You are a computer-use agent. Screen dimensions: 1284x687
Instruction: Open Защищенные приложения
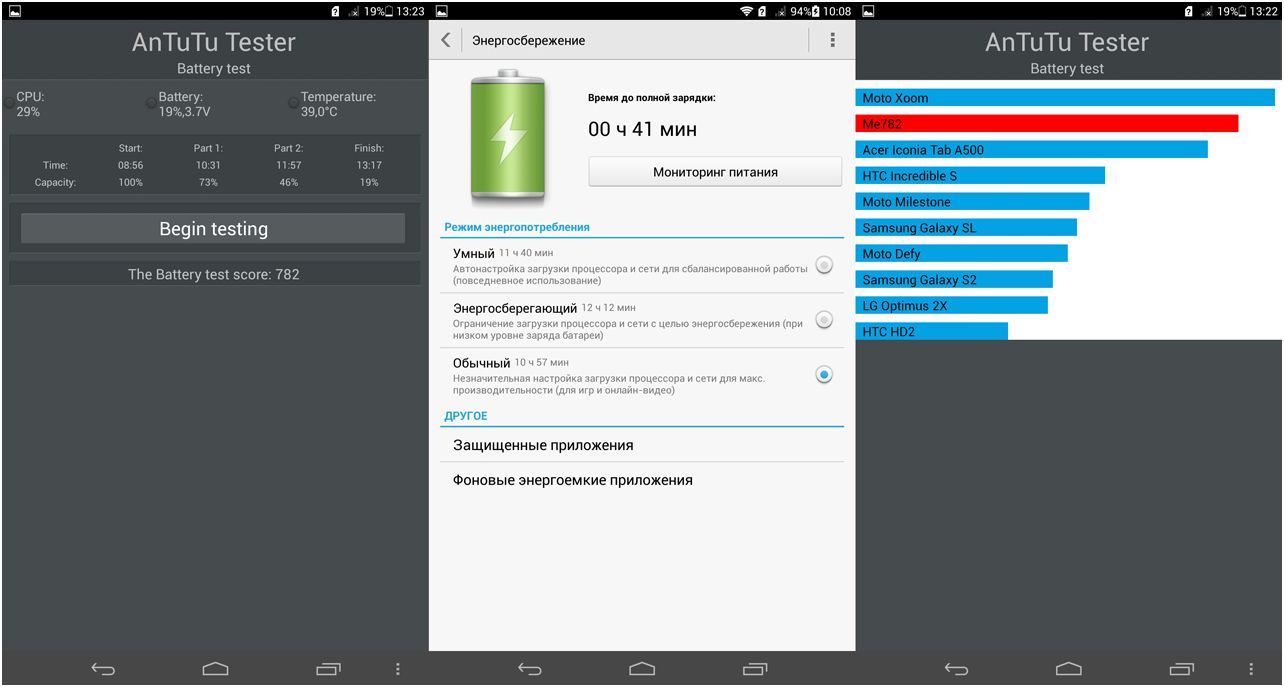point(546,444)
